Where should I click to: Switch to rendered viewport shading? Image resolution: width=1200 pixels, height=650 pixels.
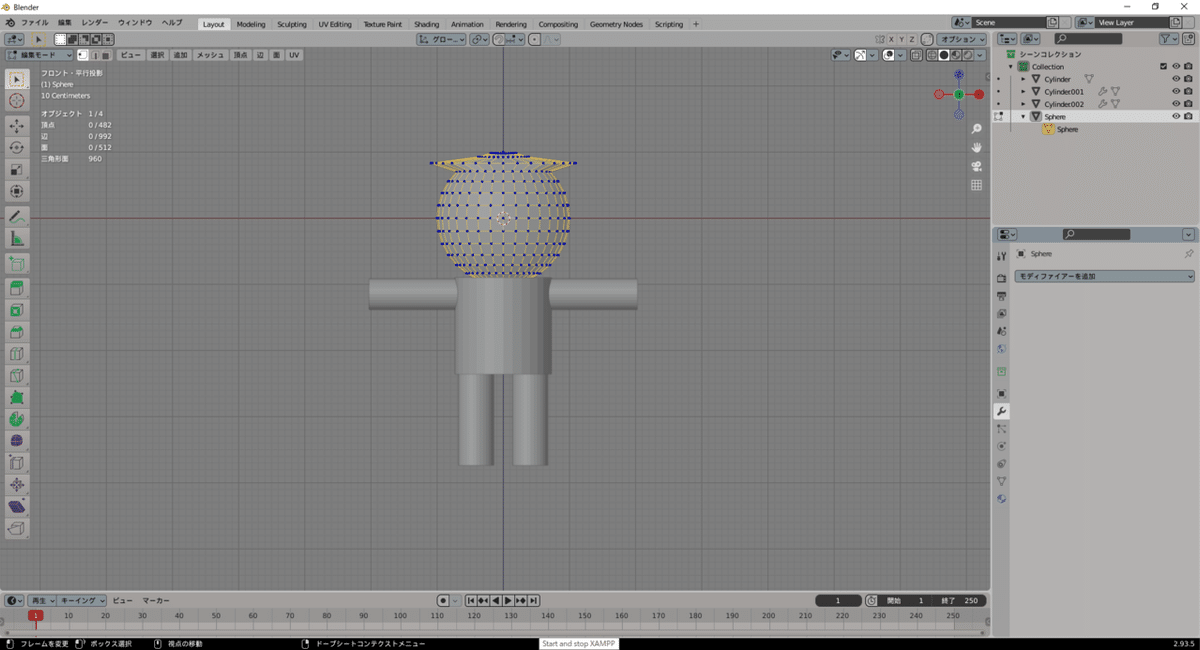[966, 55]
